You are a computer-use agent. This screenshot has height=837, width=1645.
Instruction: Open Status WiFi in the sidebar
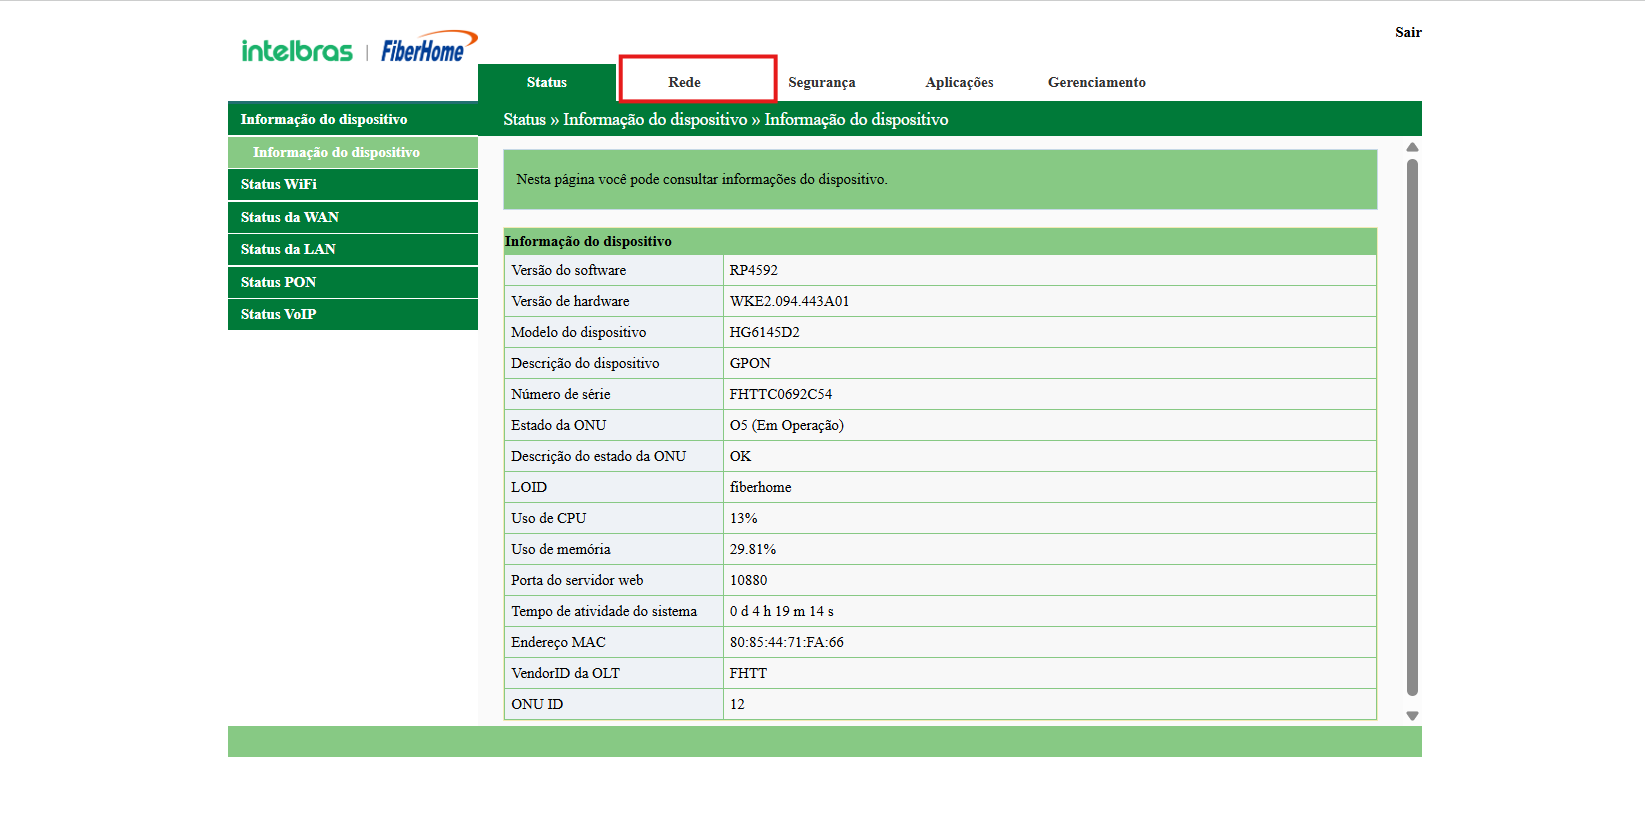279,184
